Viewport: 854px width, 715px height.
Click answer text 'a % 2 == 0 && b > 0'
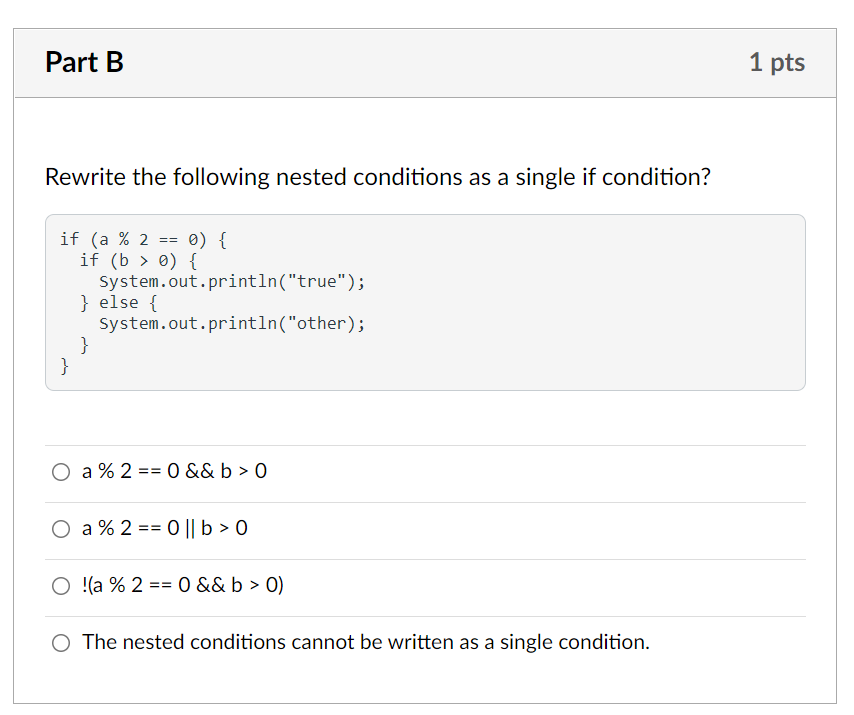[x=174, y=471]
